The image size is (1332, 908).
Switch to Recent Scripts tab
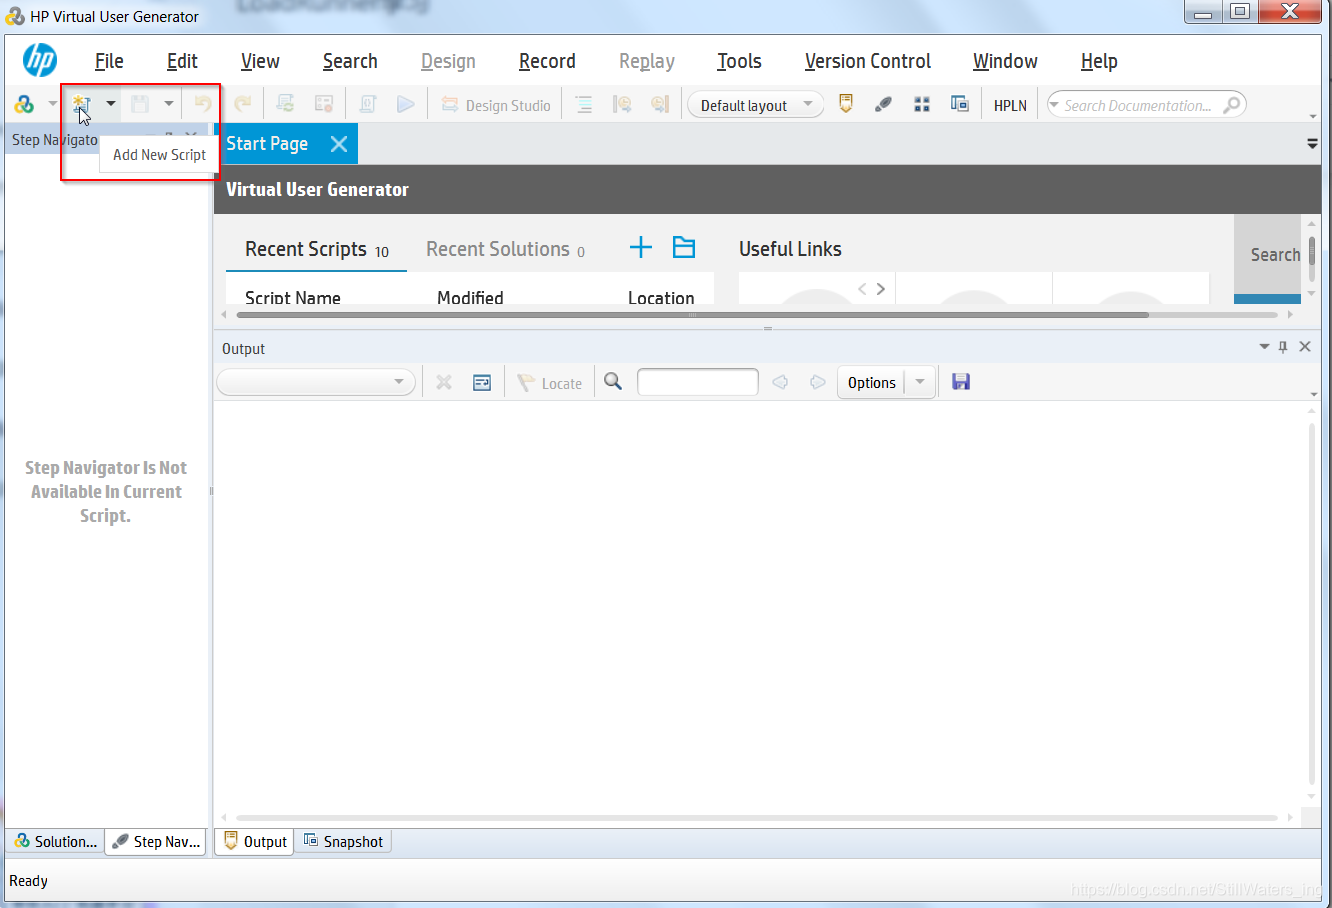[316, 249]
